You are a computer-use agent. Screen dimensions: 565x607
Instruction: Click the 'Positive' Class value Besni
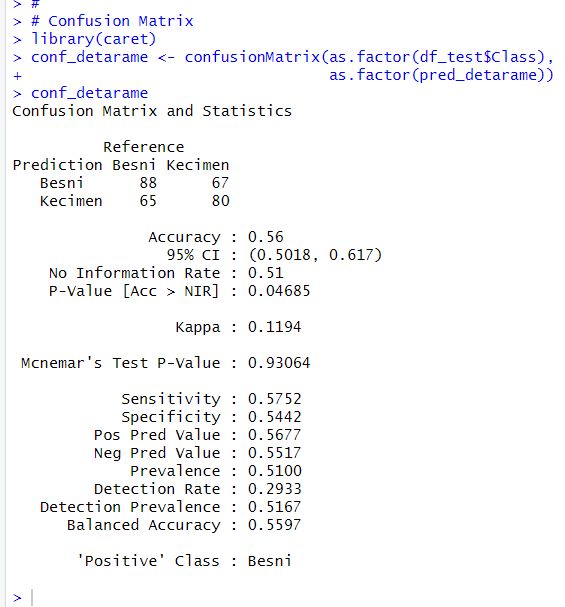coord(269,561)
